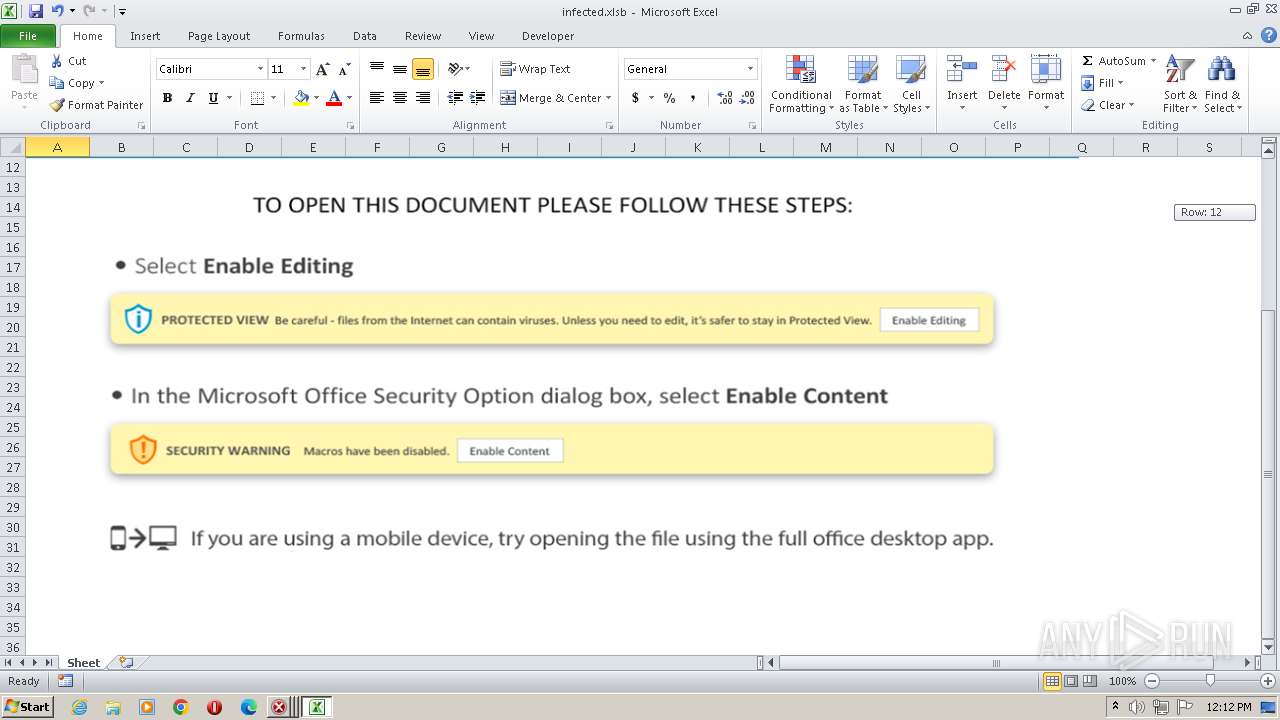Select row header 20

click(x=13, y=327)
